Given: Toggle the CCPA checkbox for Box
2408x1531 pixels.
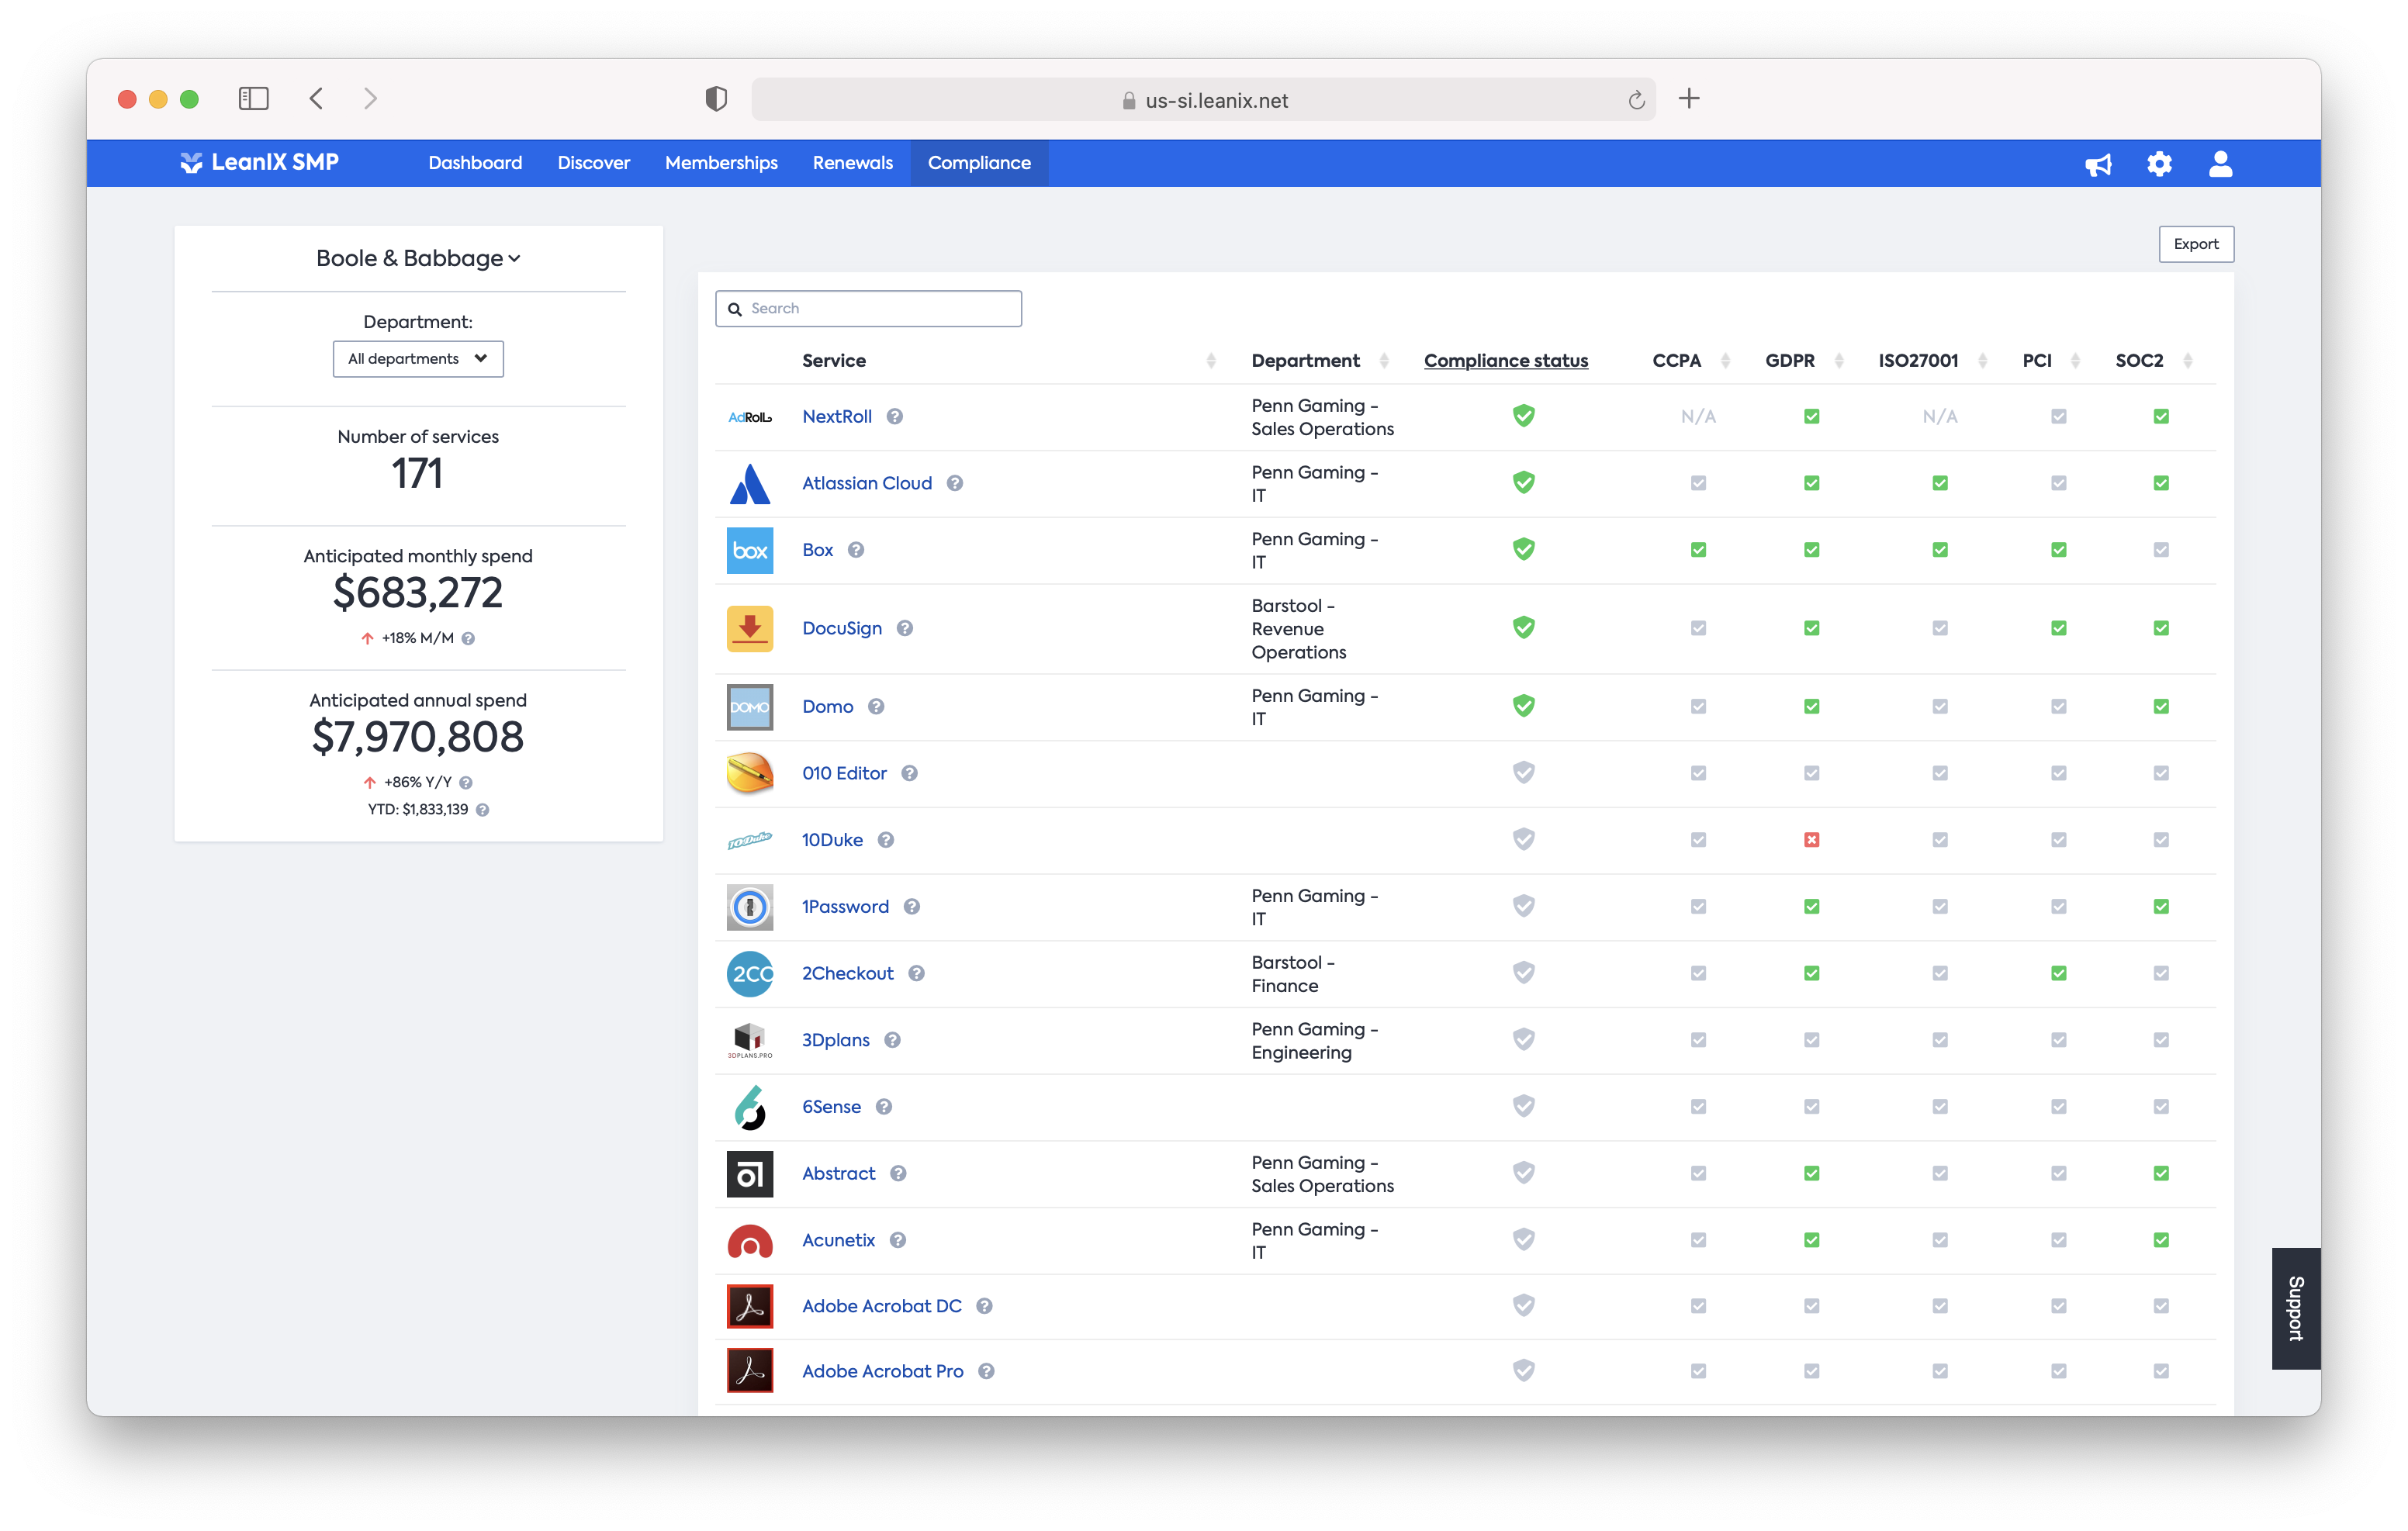Looking at the screenshot, I should click(x=1698, y=550).
